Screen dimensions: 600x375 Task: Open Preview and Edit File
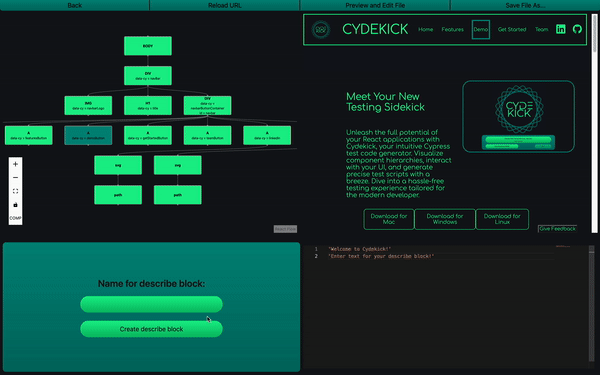pos(375,5)
